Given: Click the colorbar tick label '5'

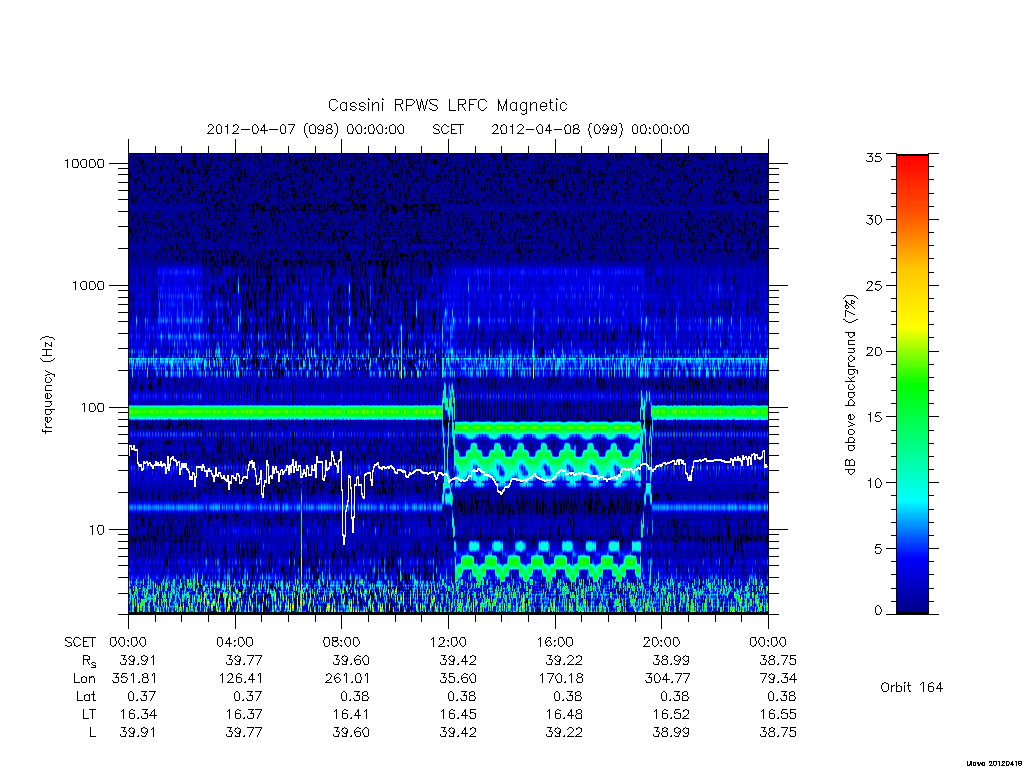Looking at the screenshot, I should pyautogui.click(x=878, y=549).
